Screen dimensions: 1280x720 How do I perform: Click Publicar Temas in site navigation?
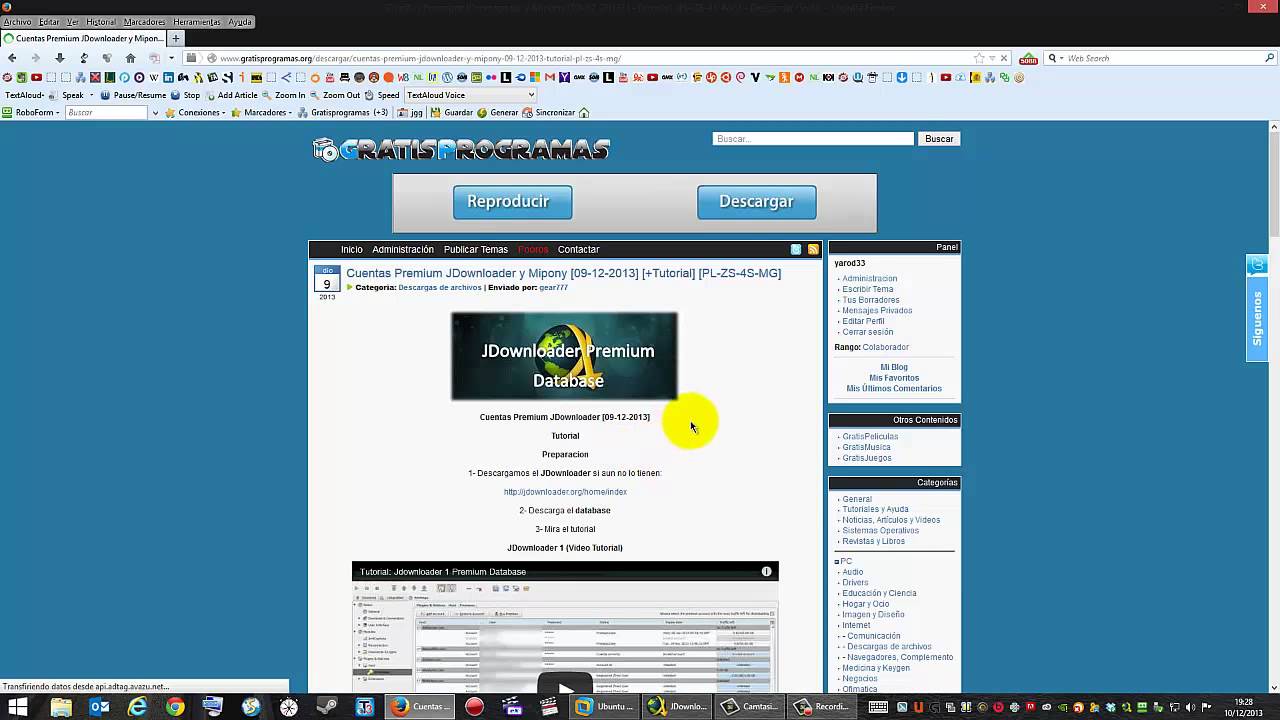[476, 250]
